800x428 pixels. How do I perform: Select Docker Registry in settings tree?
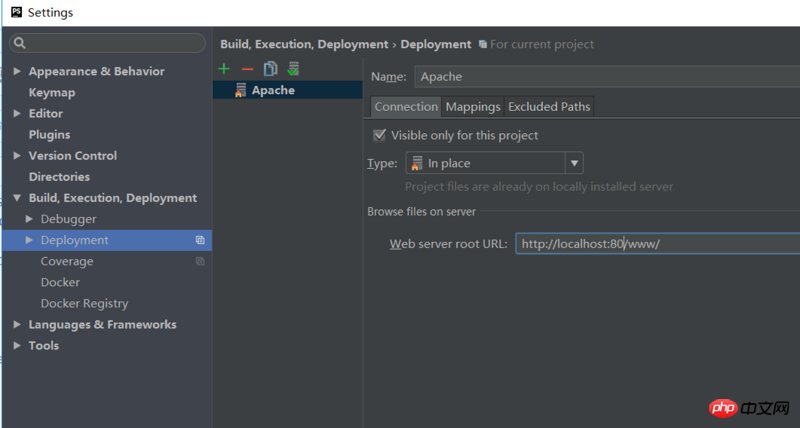(x=84, y=303)
